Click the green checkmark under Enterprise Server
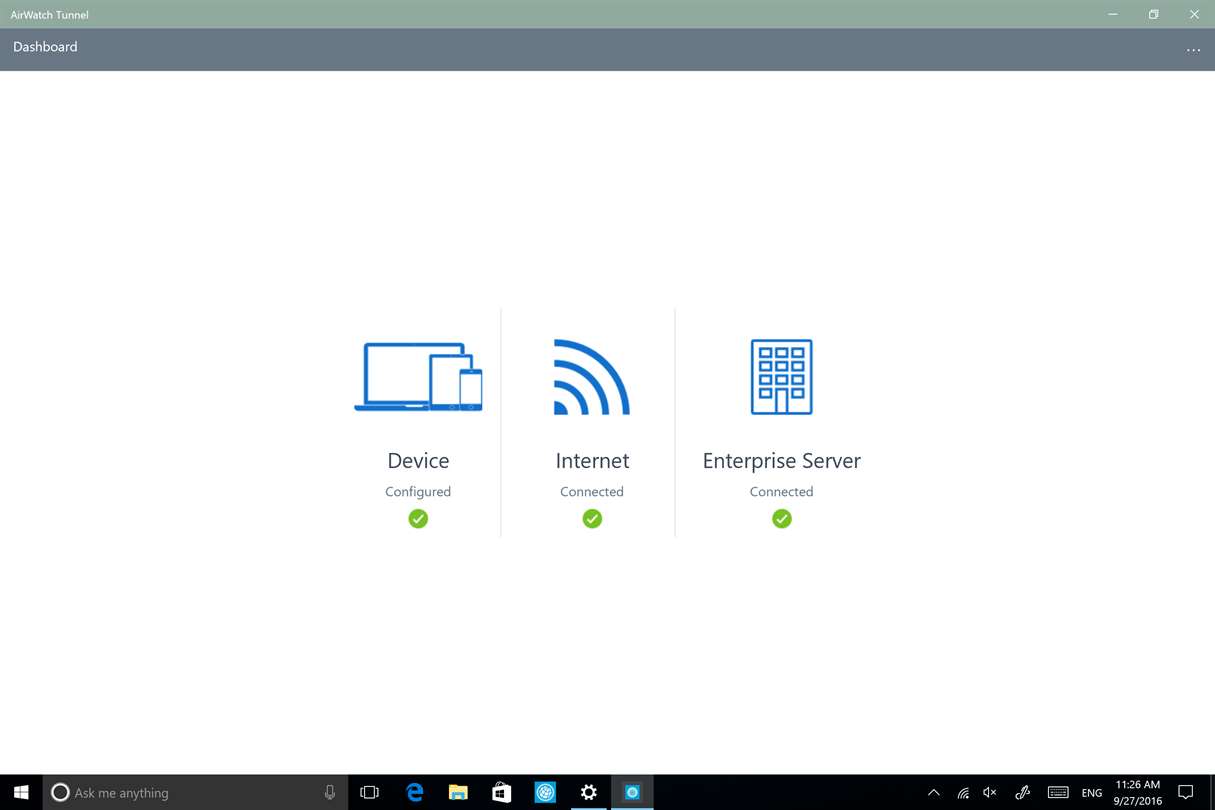 pos(782,518)
